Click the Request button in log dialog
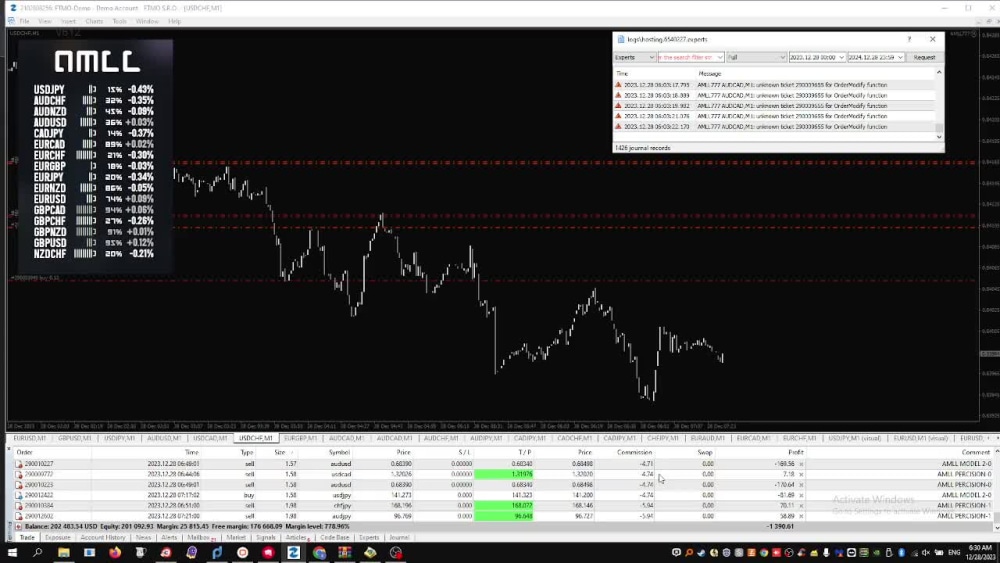This screenshot has width=1000, height=563. click(x=924, y=57)
